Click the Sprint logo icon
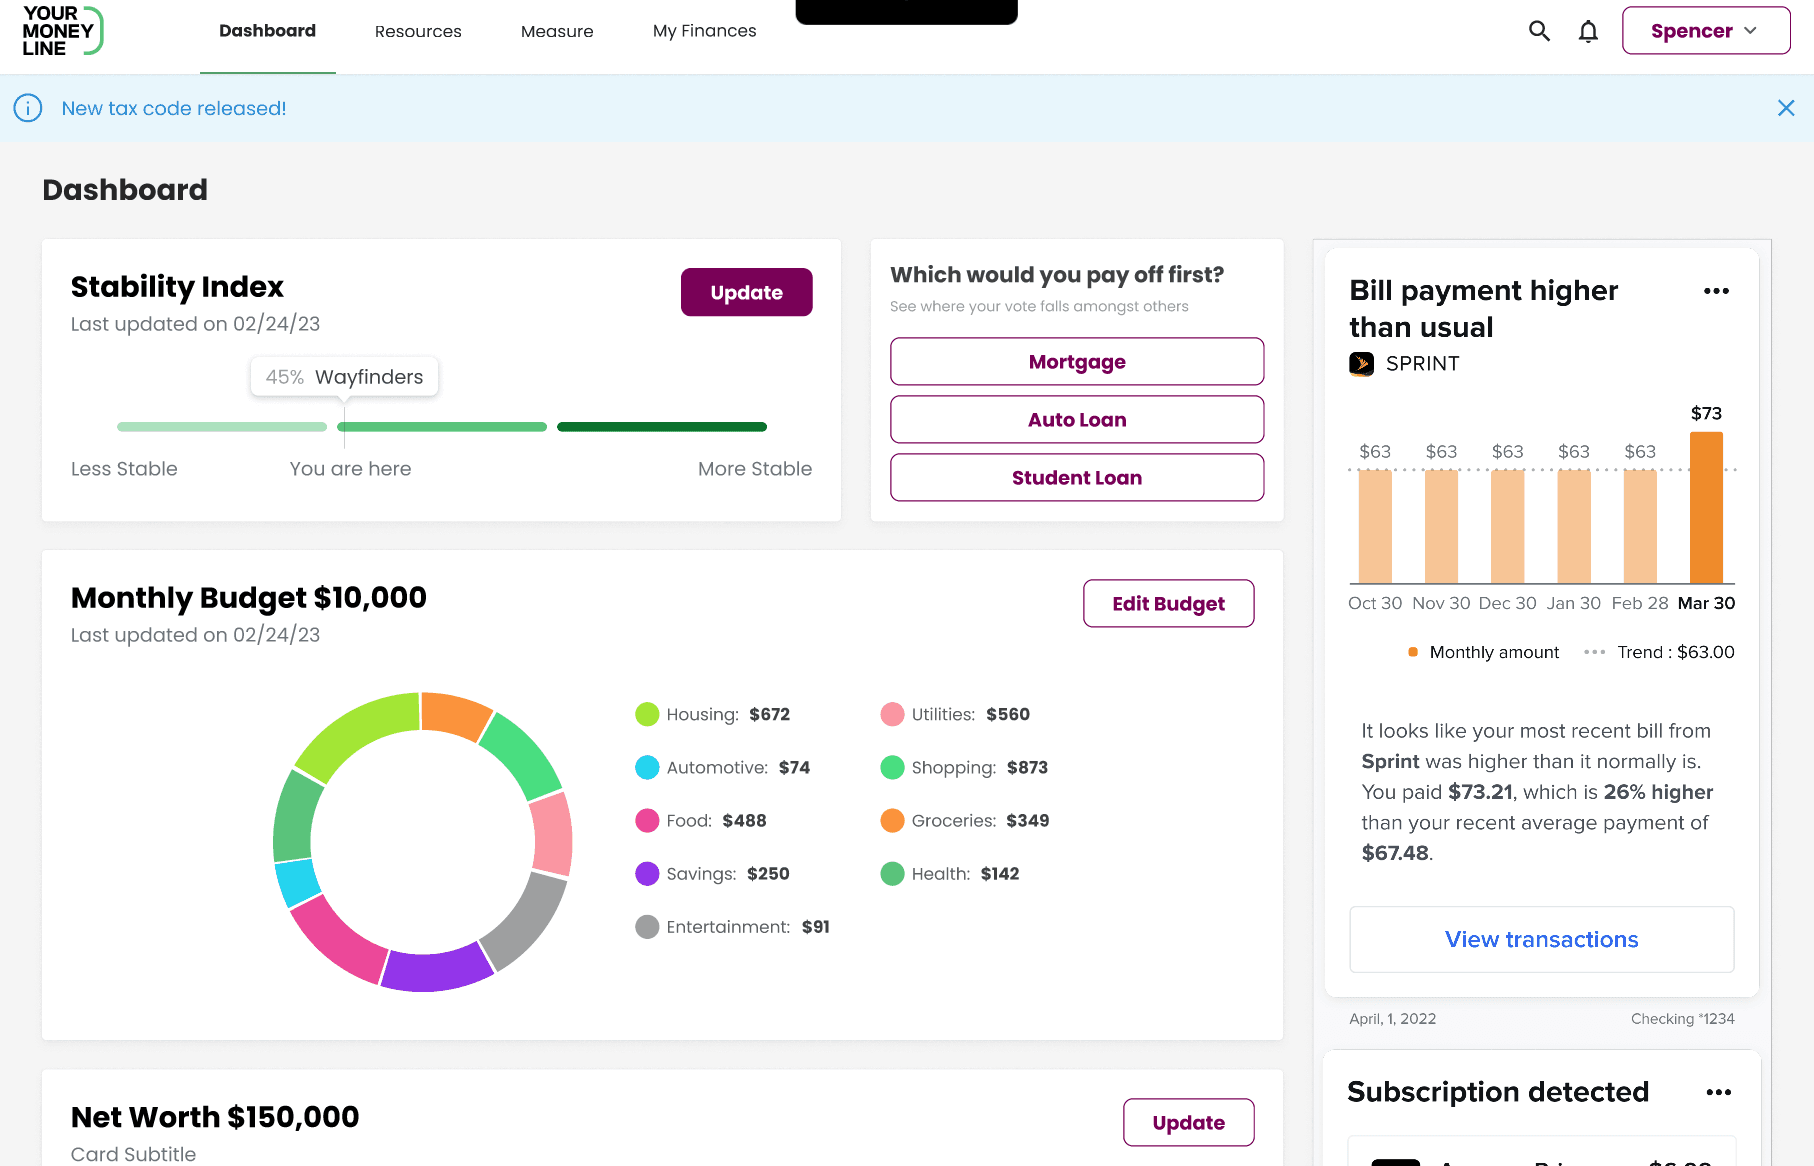This screenshot has width=1814, height=1166. [1361, 364]
